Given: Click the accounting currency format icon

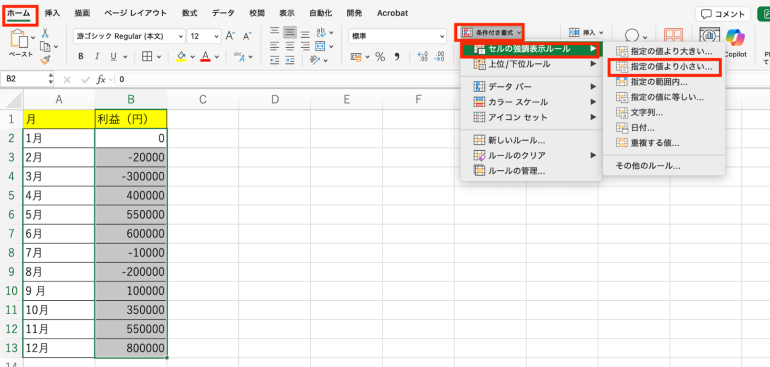Looking at the screenshot, I should 357,56.
